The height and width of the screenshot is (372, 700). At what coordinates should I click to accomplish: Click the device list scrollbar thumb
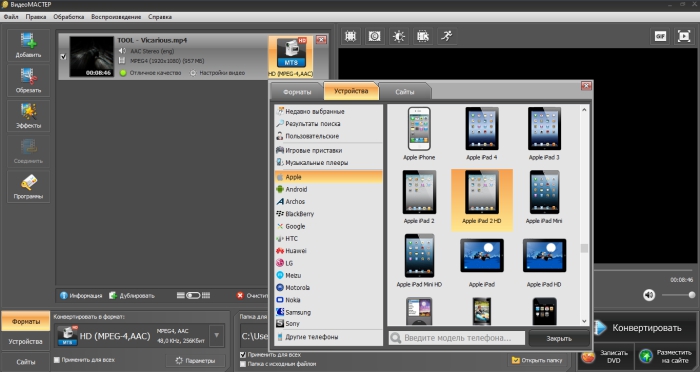coord(584,248)
